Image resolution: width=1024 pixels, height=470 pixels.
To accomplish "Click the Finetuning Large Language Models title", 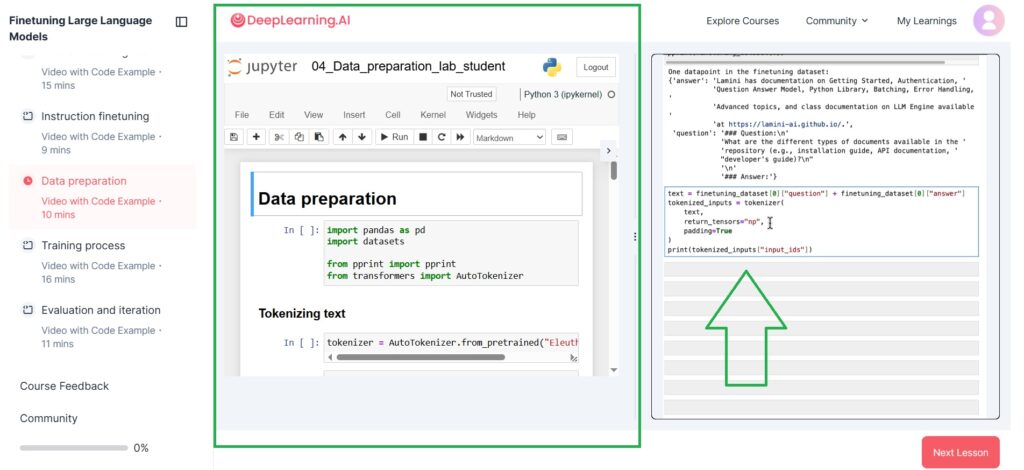I will point(80,29).
